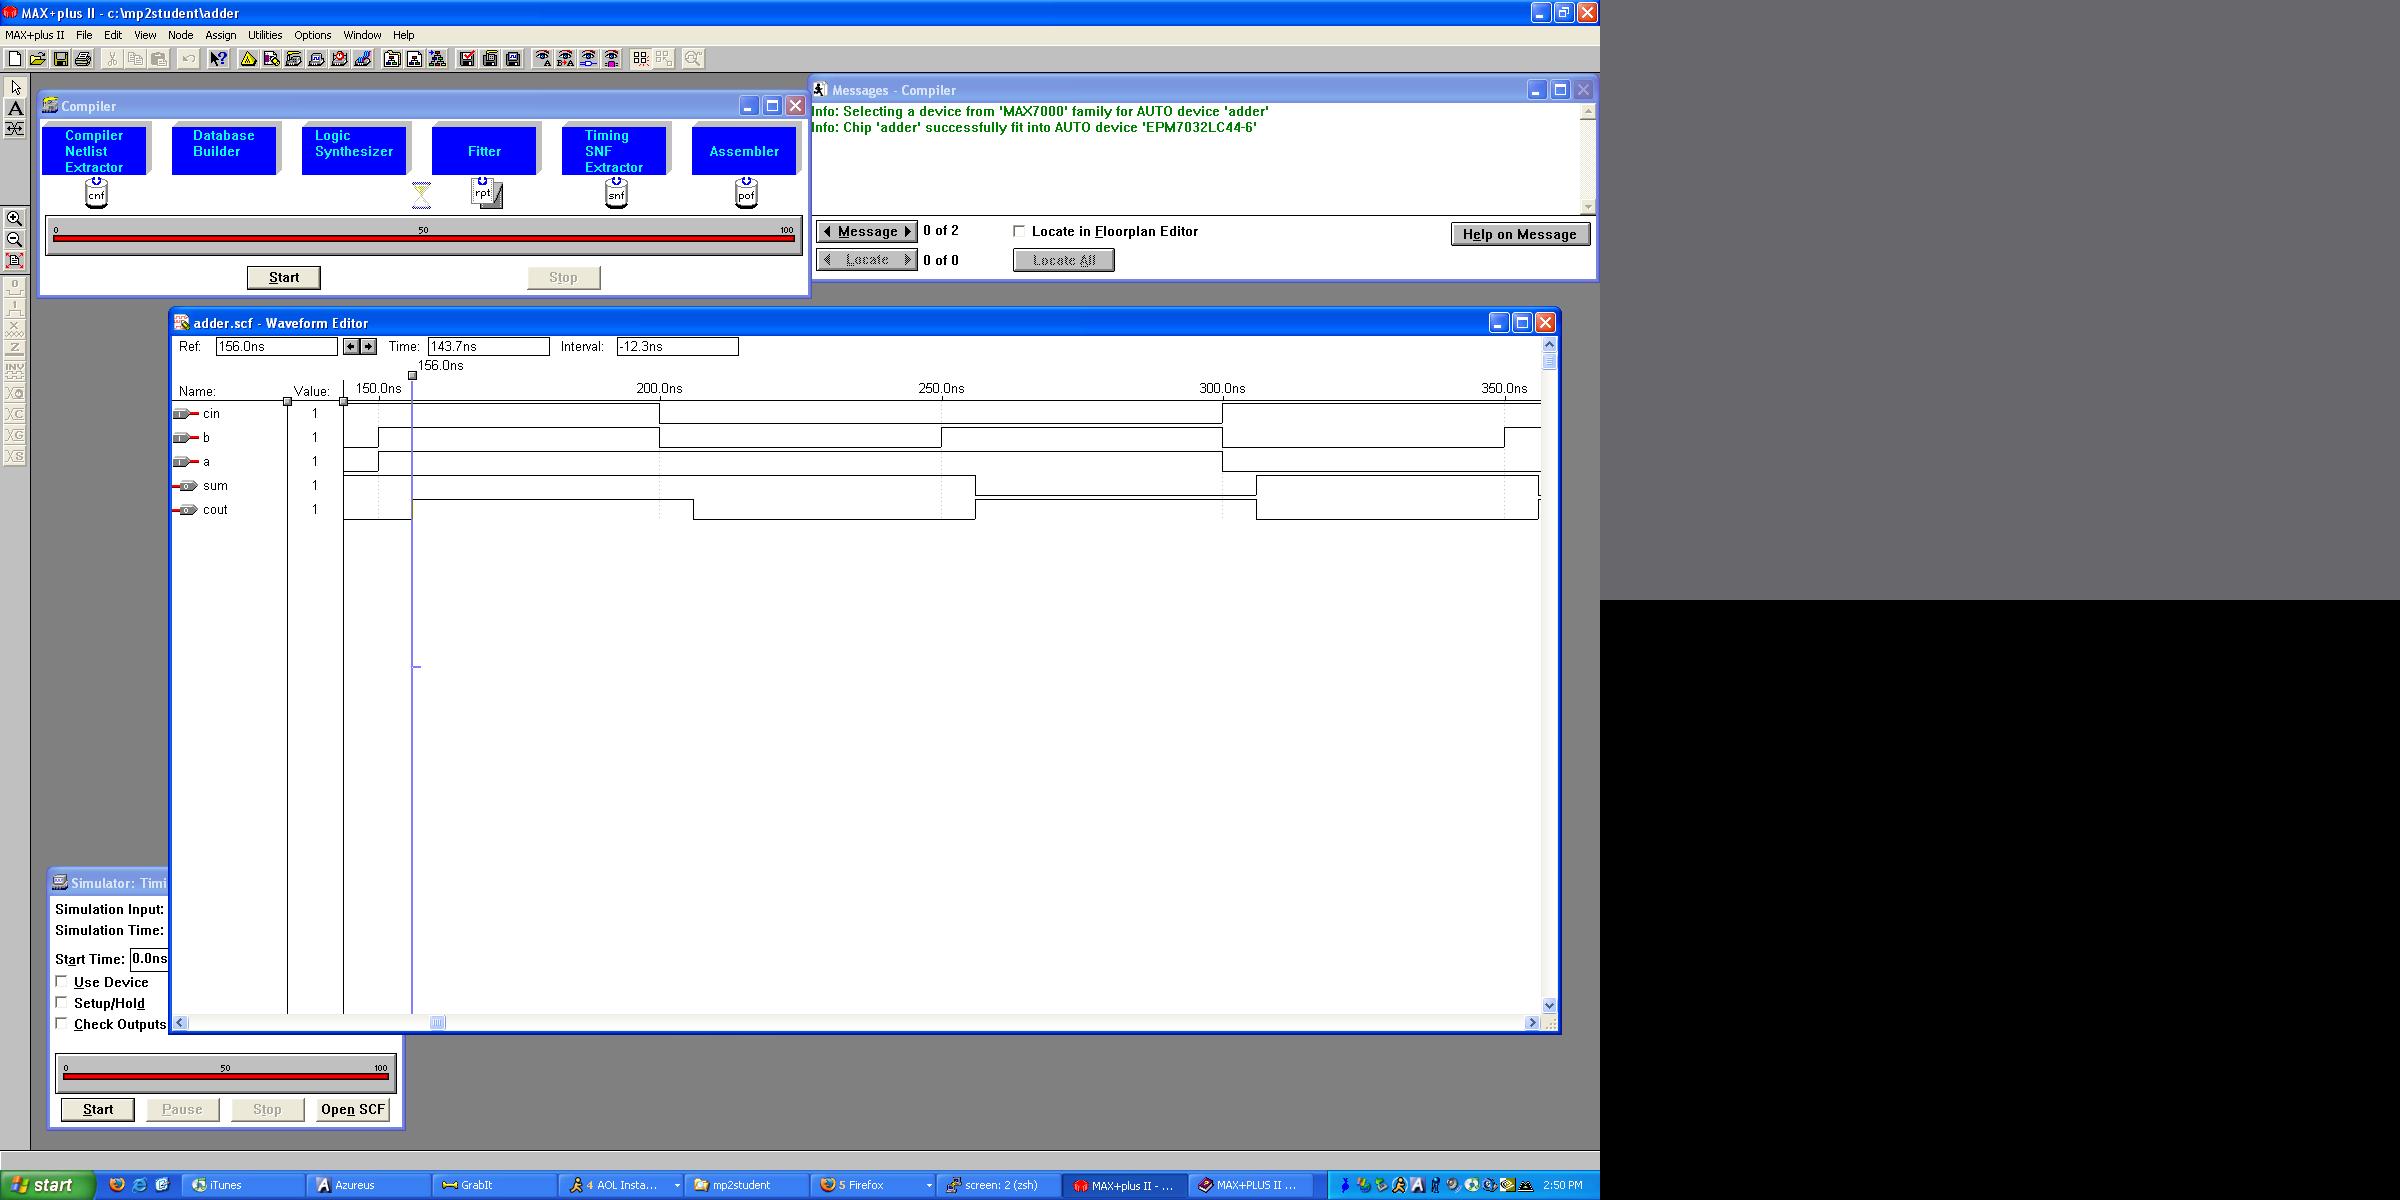Toggle the Setup/Hold checkbox

[62, 1002]
